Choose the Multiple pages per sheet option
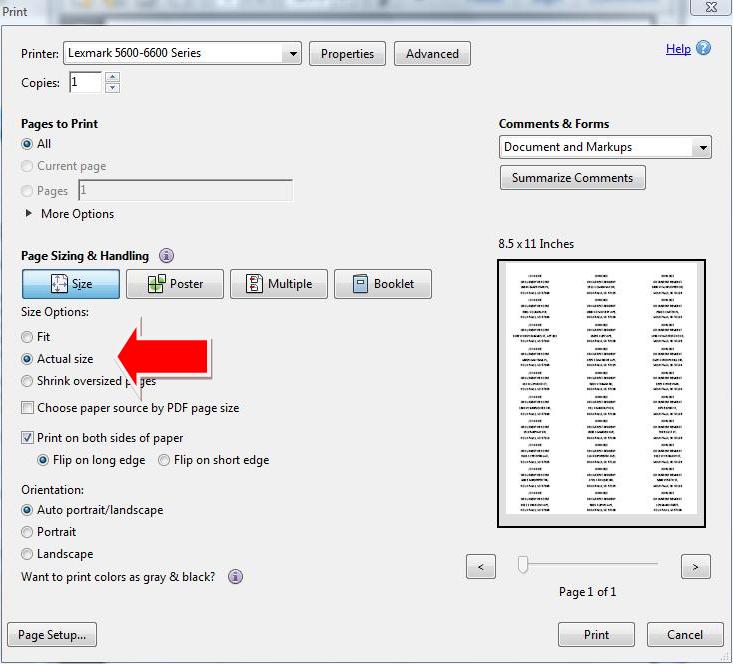Screen dimensions: 733x664 coord(278,284)
